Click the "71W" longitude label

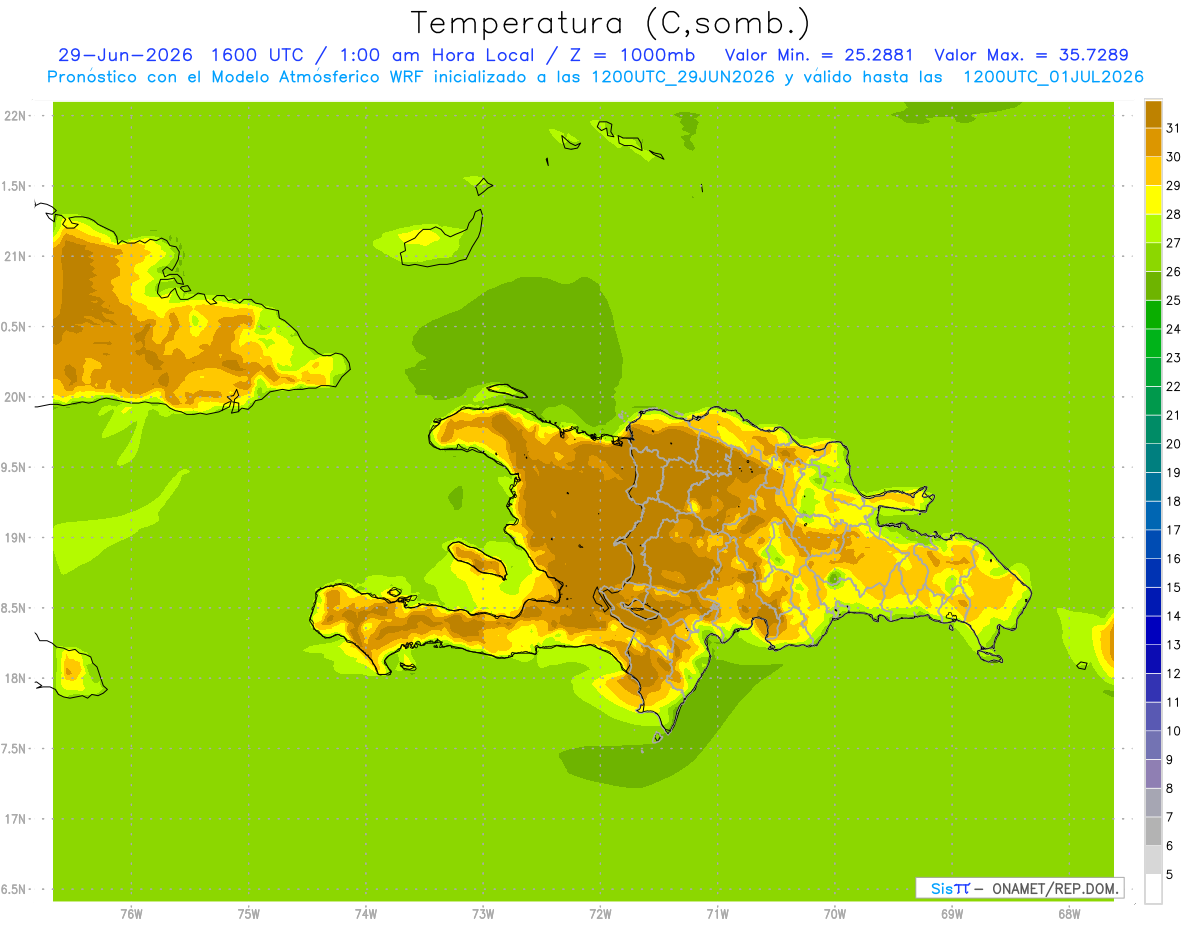pyautogui.click(x=717, y=913)
